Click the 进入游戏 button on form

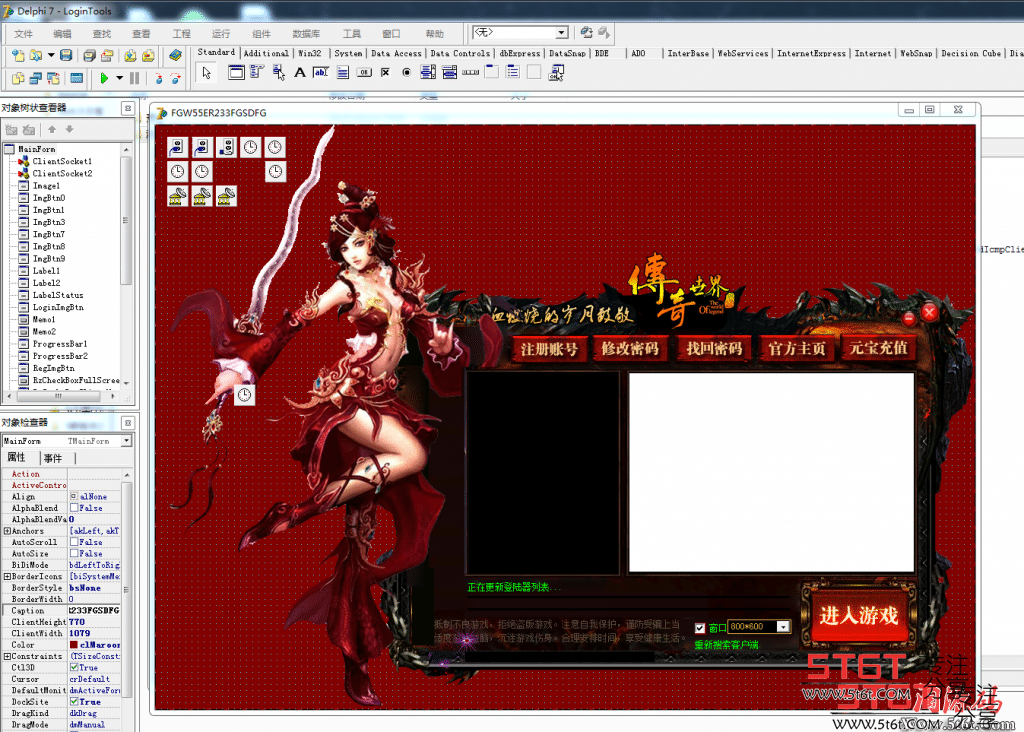[x=858, y=616]
